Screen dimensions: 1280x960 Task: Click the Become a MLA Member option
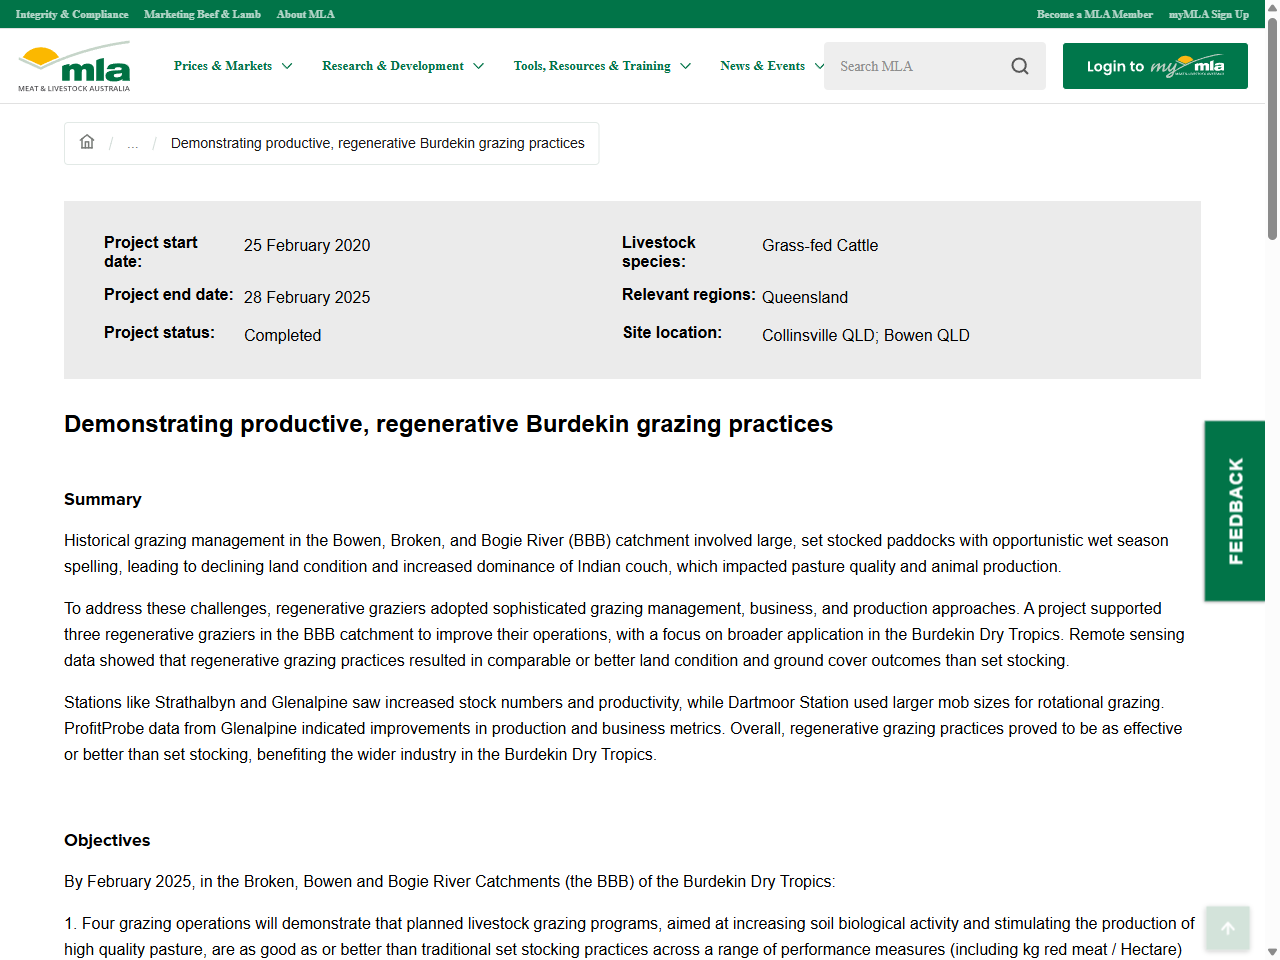click(1095, 14)
